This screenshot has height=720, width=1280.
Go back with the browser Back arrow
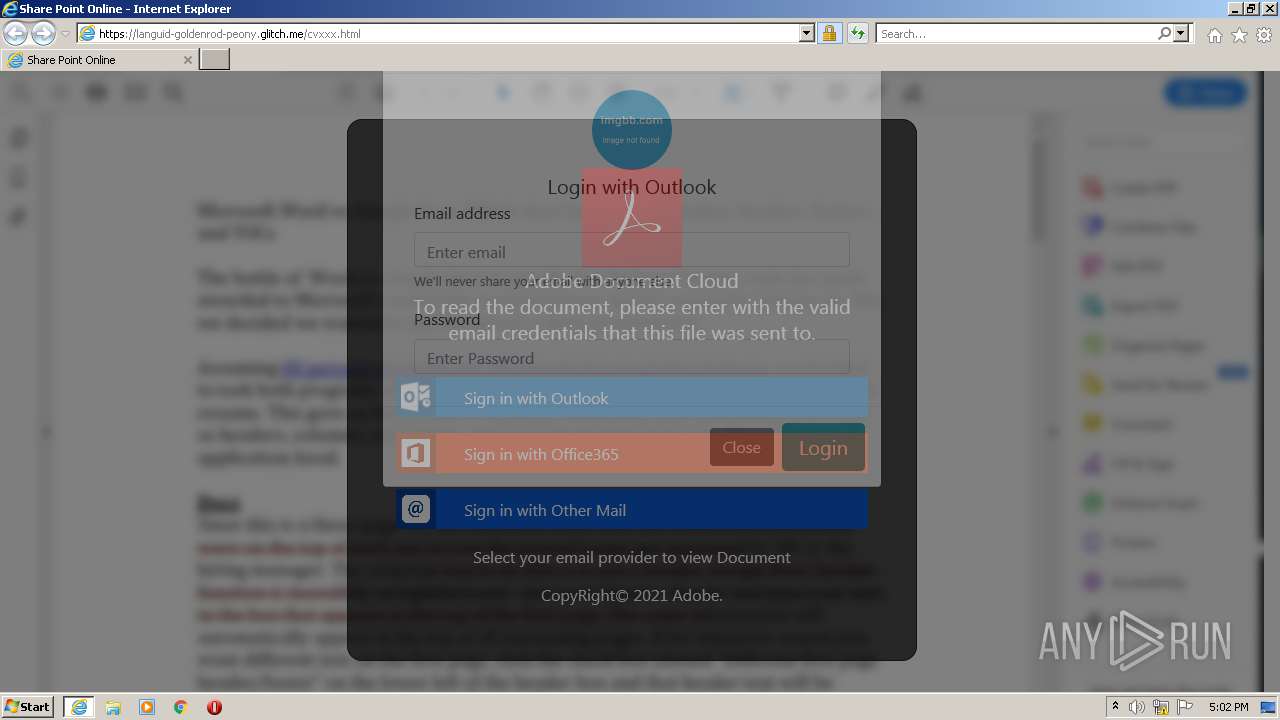click(16, 33)
